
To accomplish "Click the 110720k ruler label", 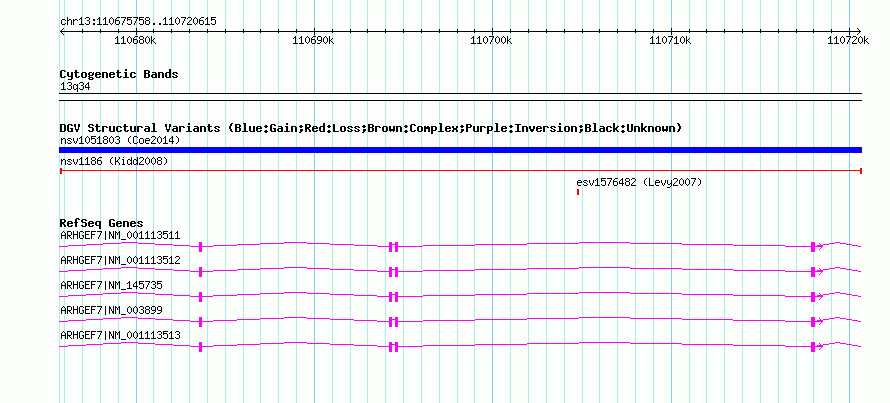I will coord(848,40).
